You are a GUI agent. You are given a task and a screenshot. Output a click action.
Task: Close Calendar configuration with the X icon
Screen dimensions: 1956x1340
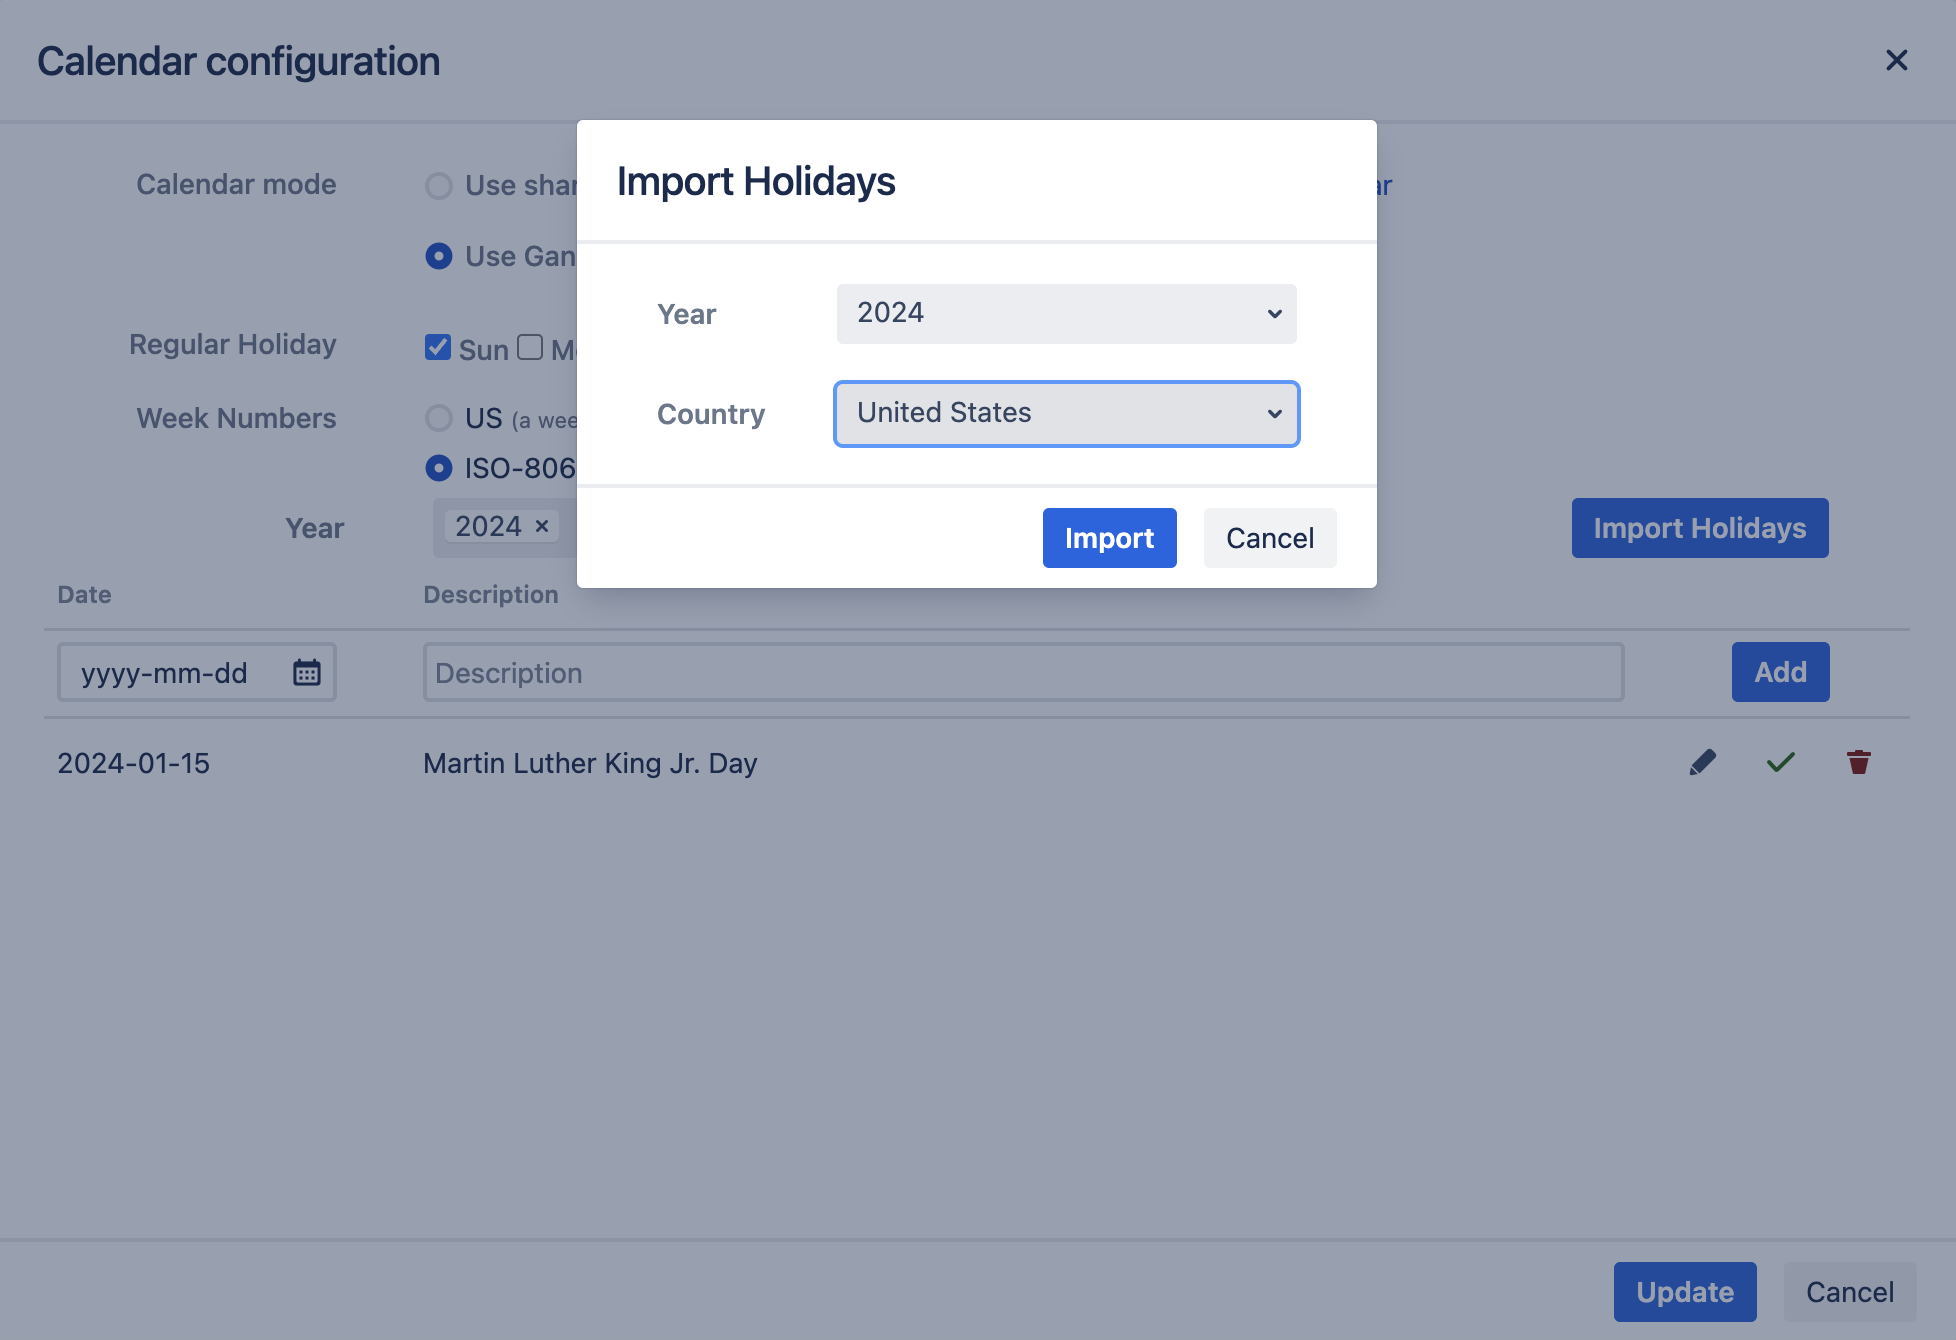[1896, 61]
